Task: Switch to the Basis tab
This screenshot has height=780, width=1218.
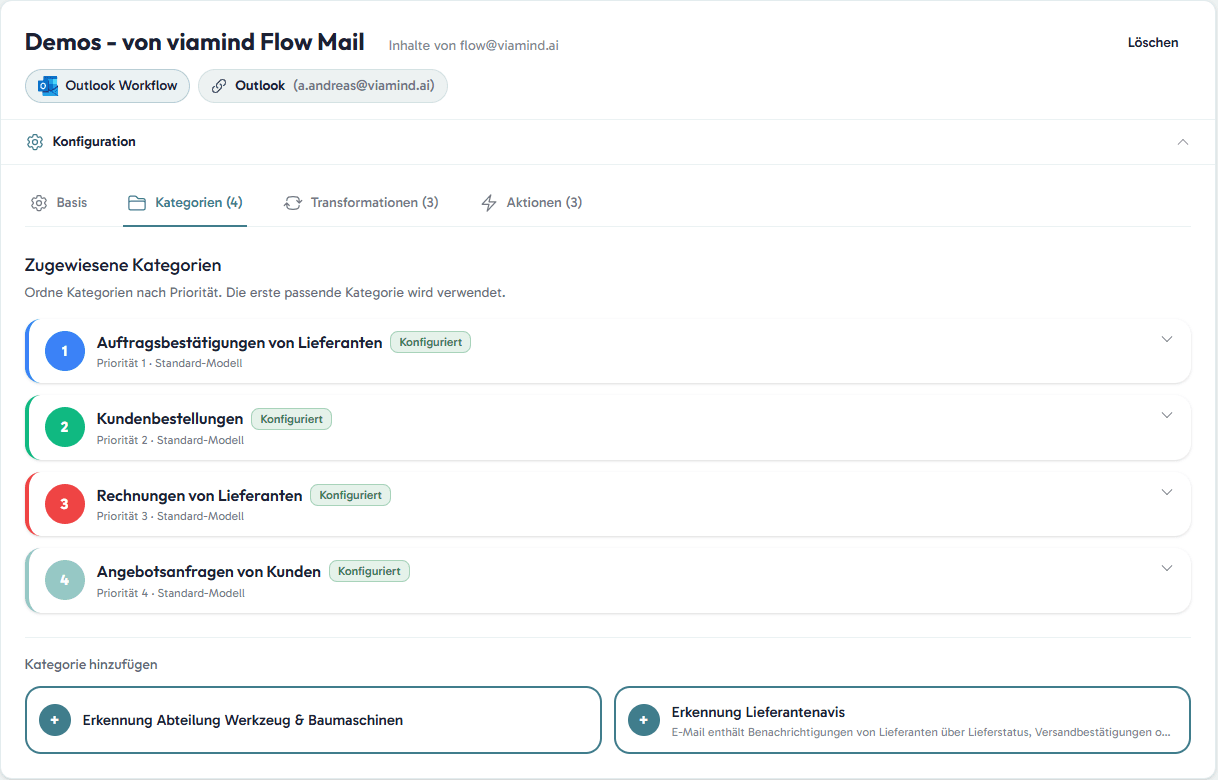Action: point(59,203)
